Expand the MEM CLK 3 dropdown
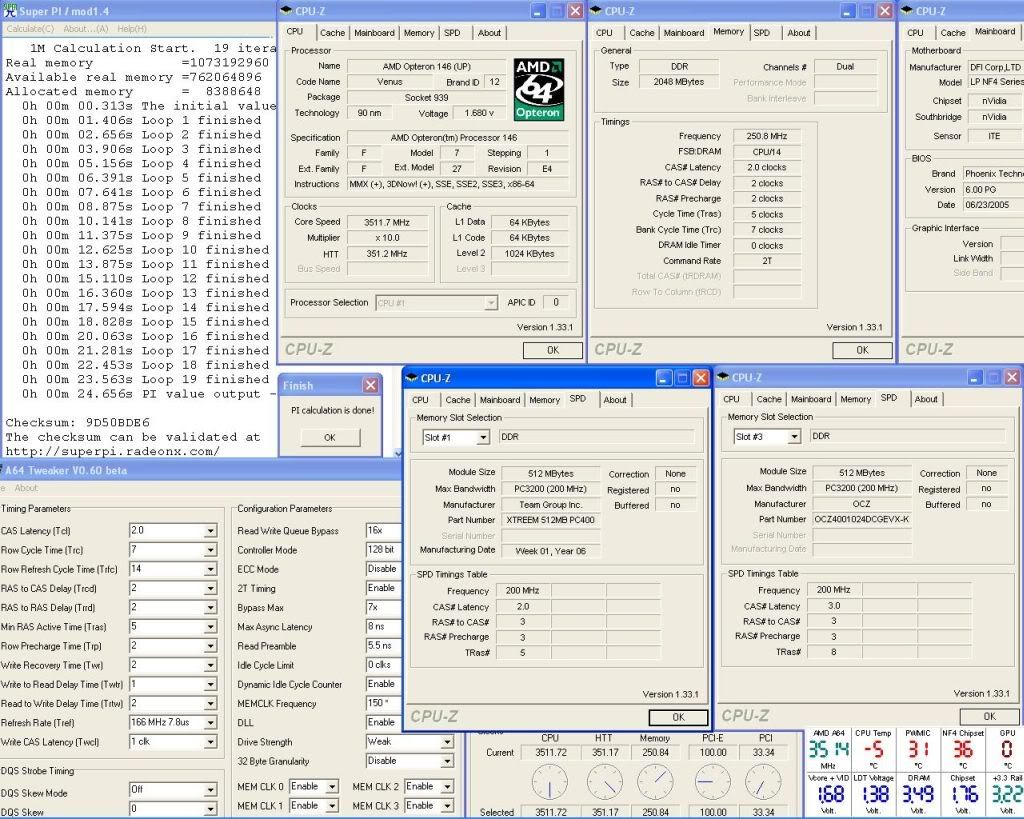 tap(447, 806)
